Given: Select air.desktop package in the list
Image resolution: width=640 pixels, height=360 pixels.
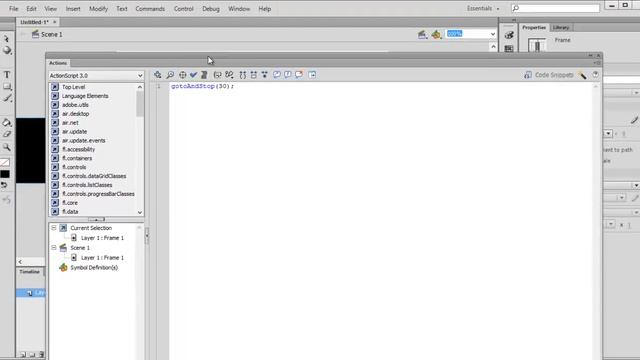Looking at the screenshot, I should [x=76, y=114].
